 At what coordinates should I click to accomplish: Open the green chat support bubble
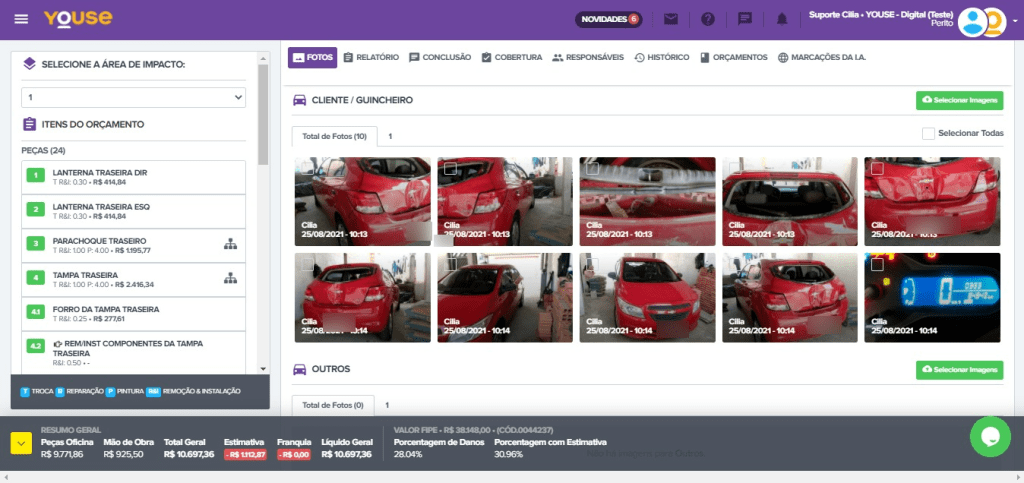[990, 437]
